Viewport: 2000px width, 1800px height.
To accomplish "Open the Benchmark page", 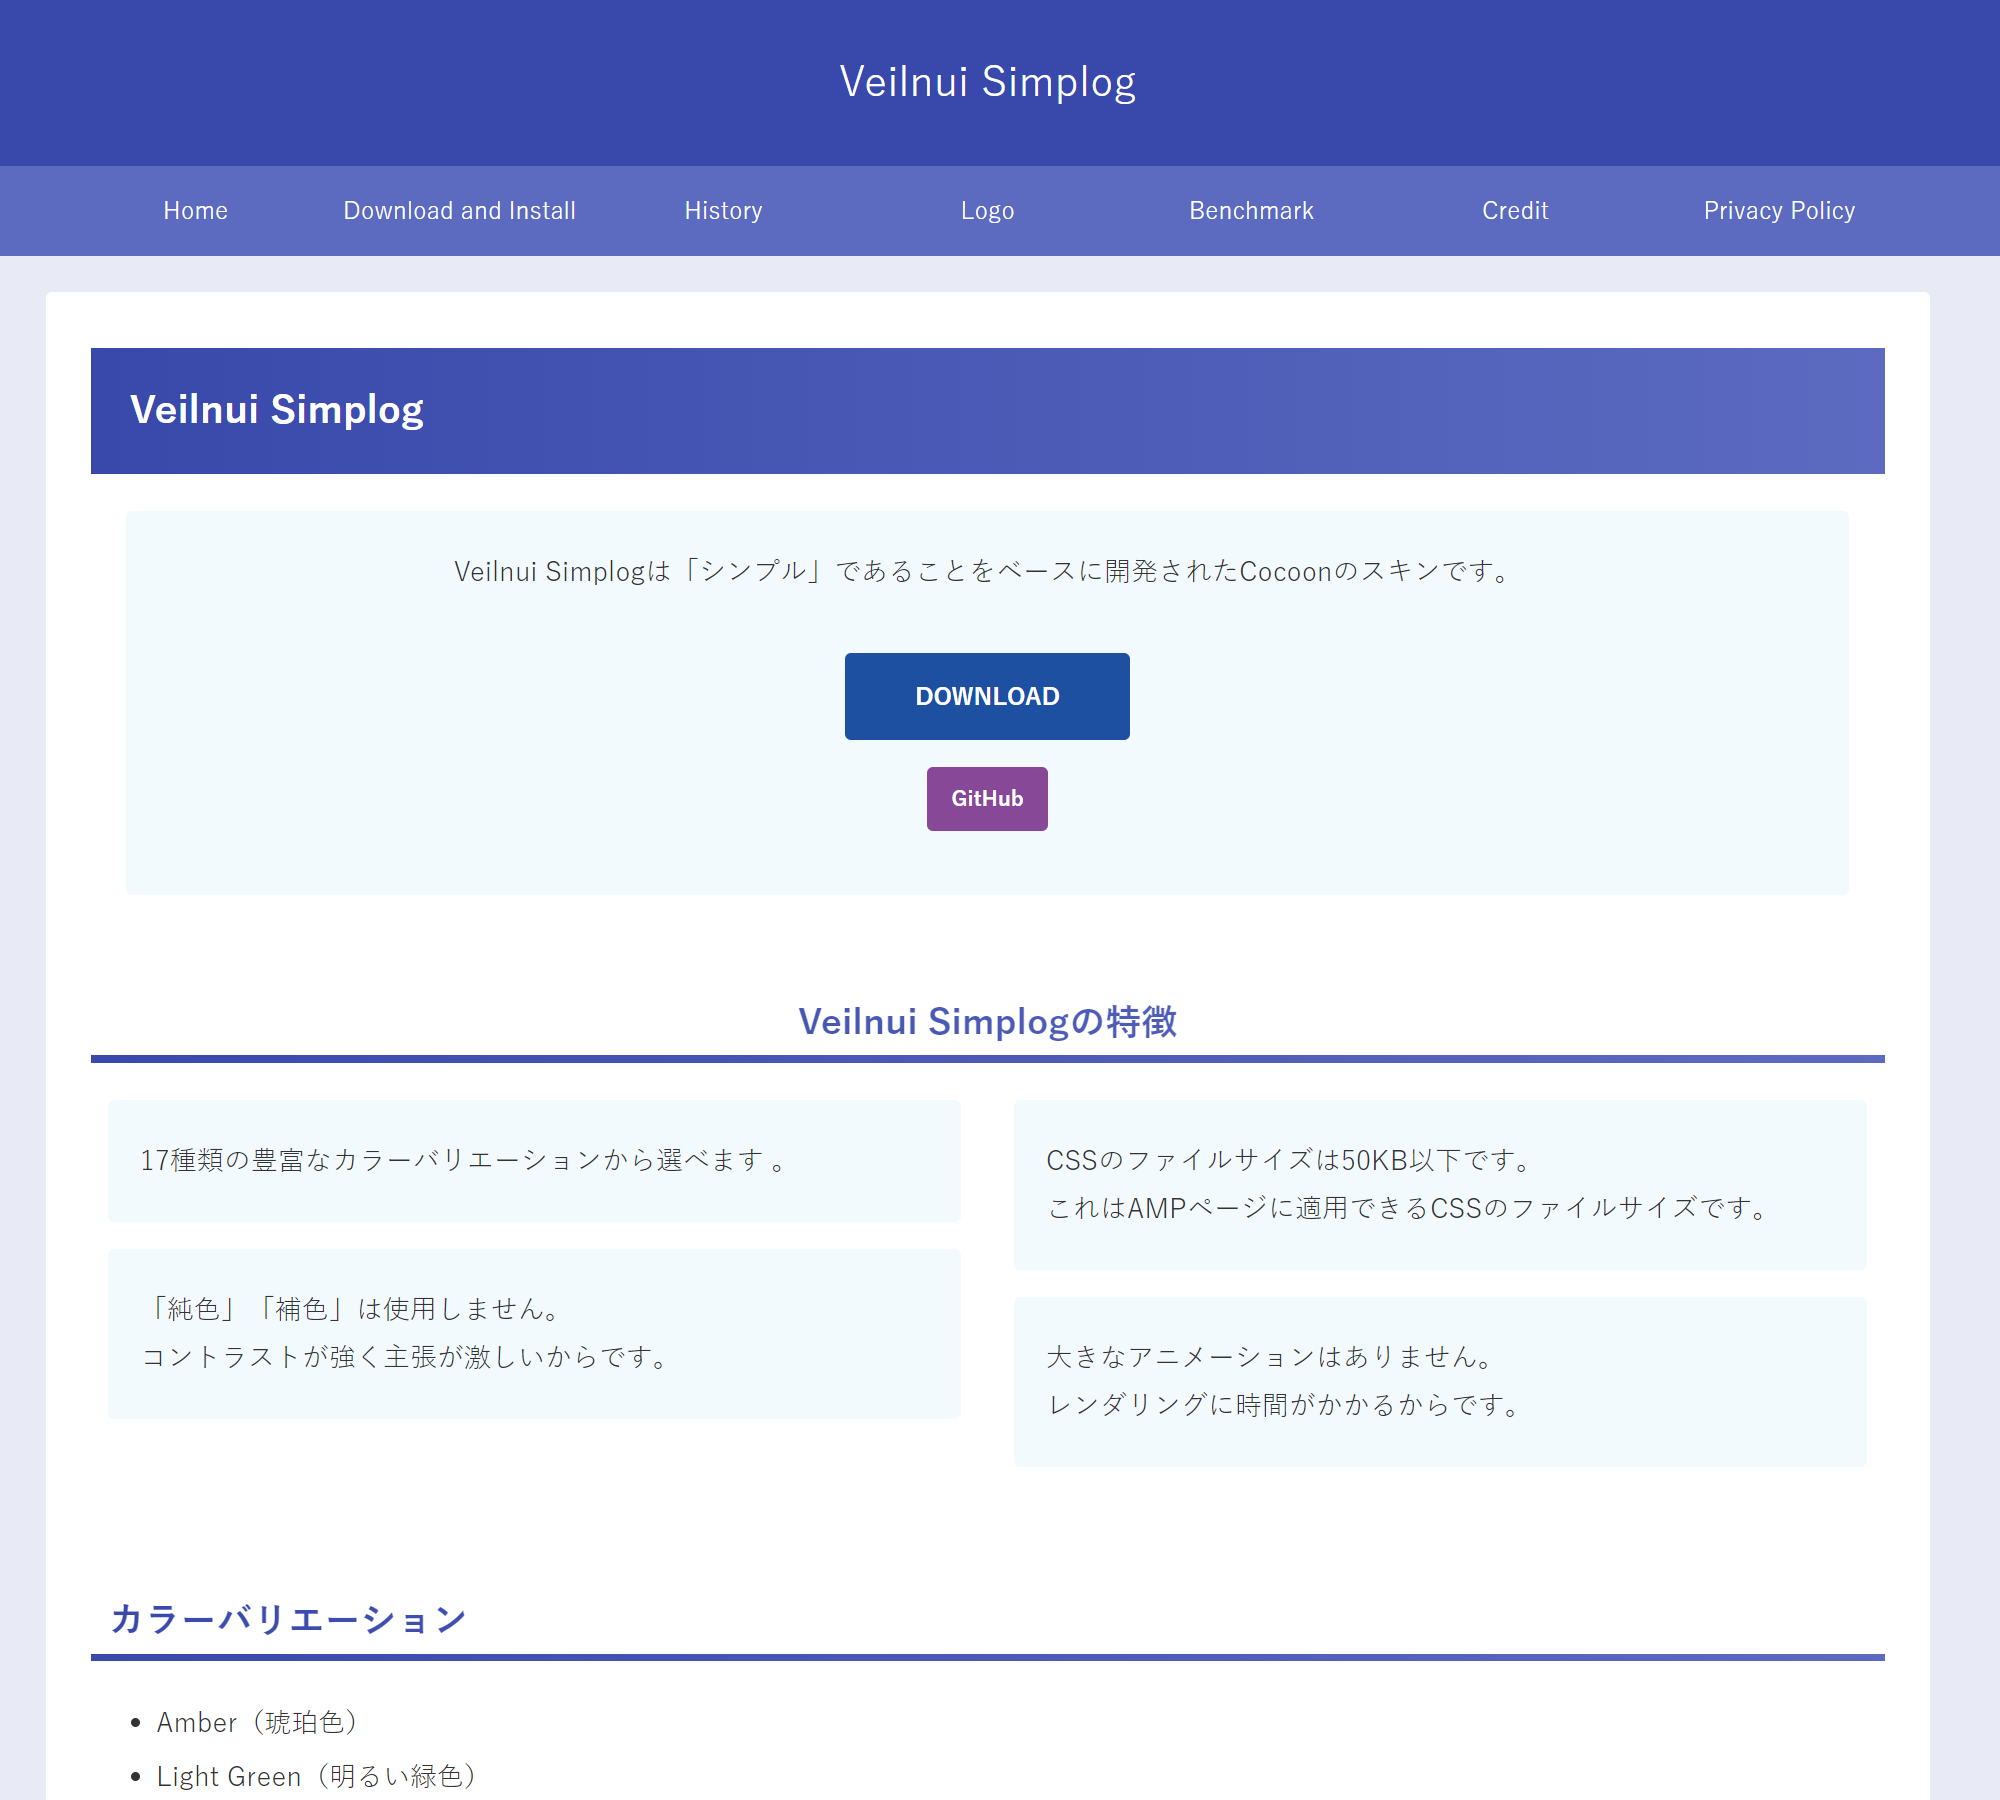I will [1252, 211].
